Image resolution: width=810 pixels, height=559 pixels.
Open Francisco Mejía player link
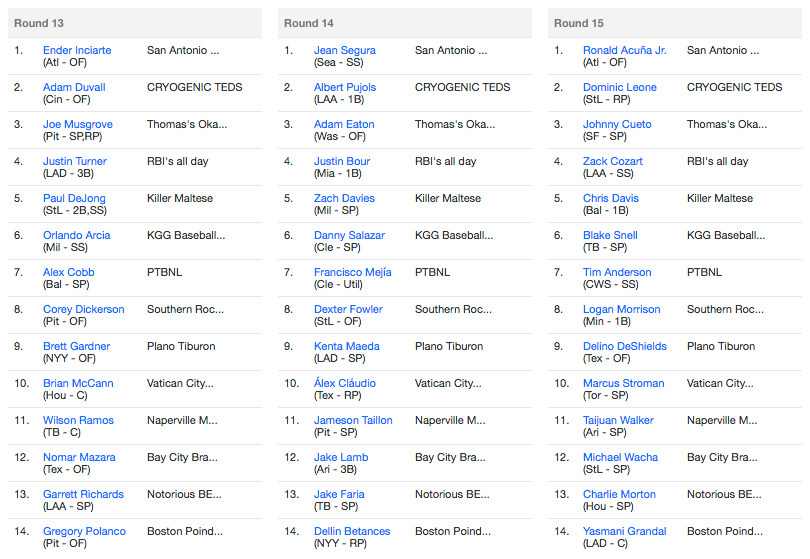(352, 272)
